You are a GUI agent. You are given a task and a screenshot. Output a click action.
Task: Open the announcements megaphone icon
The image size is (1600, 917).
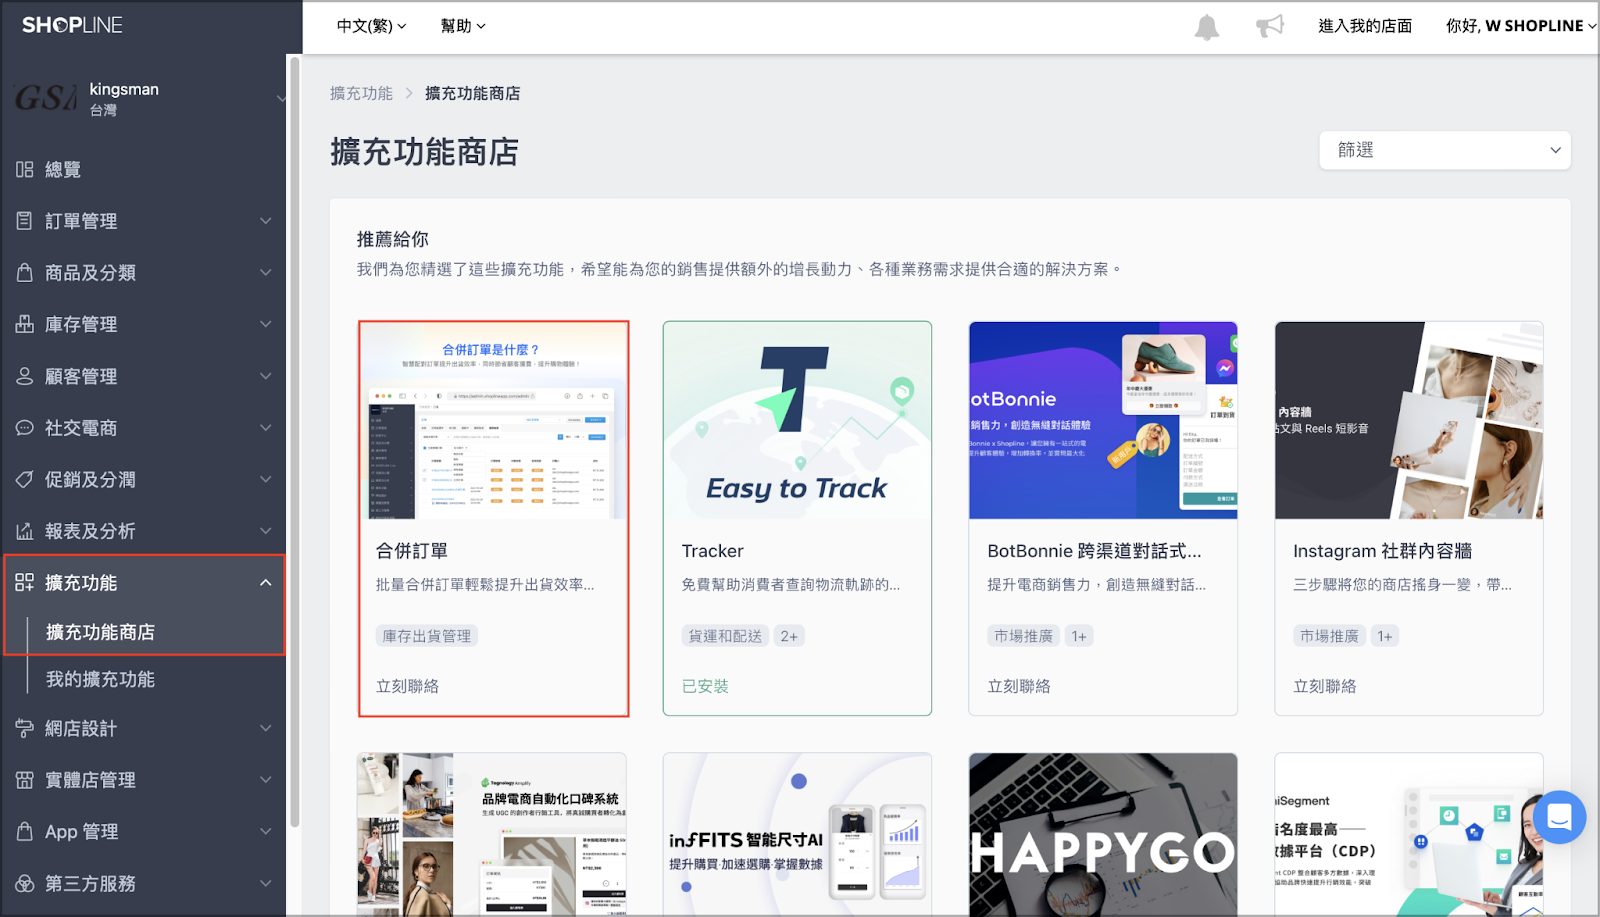pyautogui.click(x=1270, y=26)
